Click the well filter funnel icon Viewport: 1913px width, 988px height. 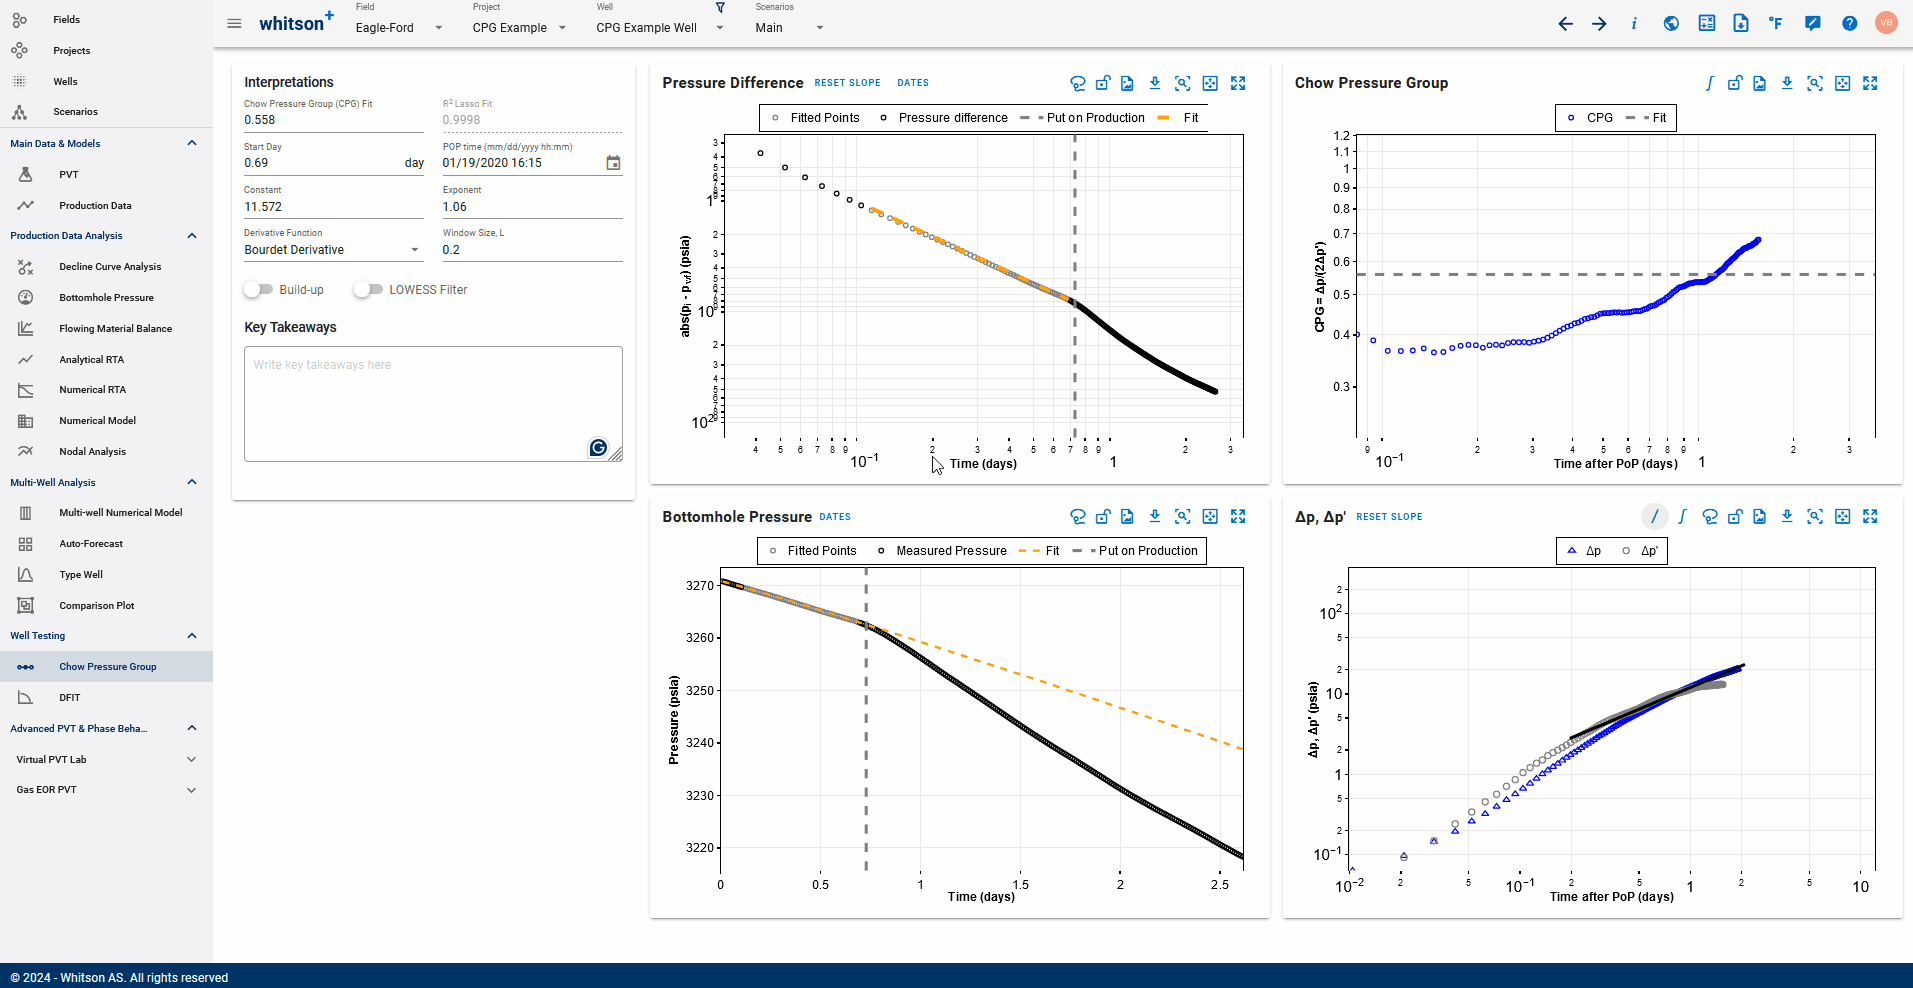tap(720, 8)
